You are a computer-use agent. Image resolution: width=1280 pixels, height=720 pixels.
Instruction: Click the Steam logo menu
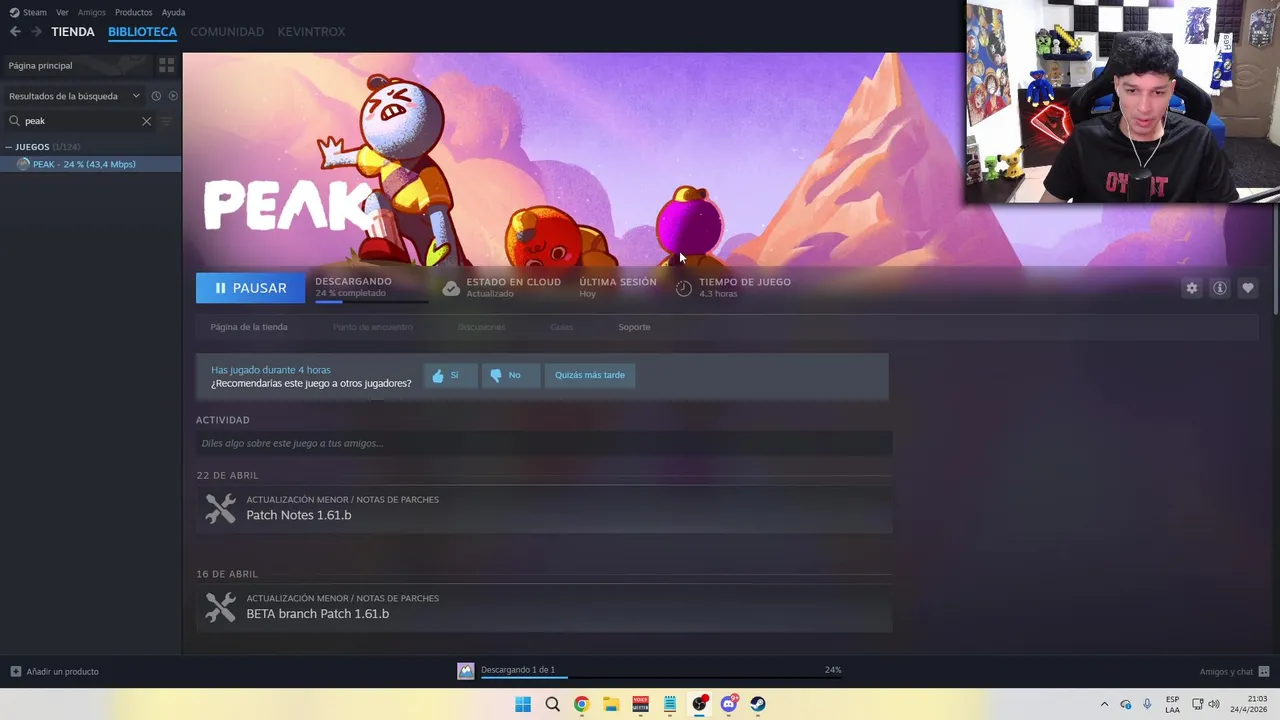(x=28, y=12)
